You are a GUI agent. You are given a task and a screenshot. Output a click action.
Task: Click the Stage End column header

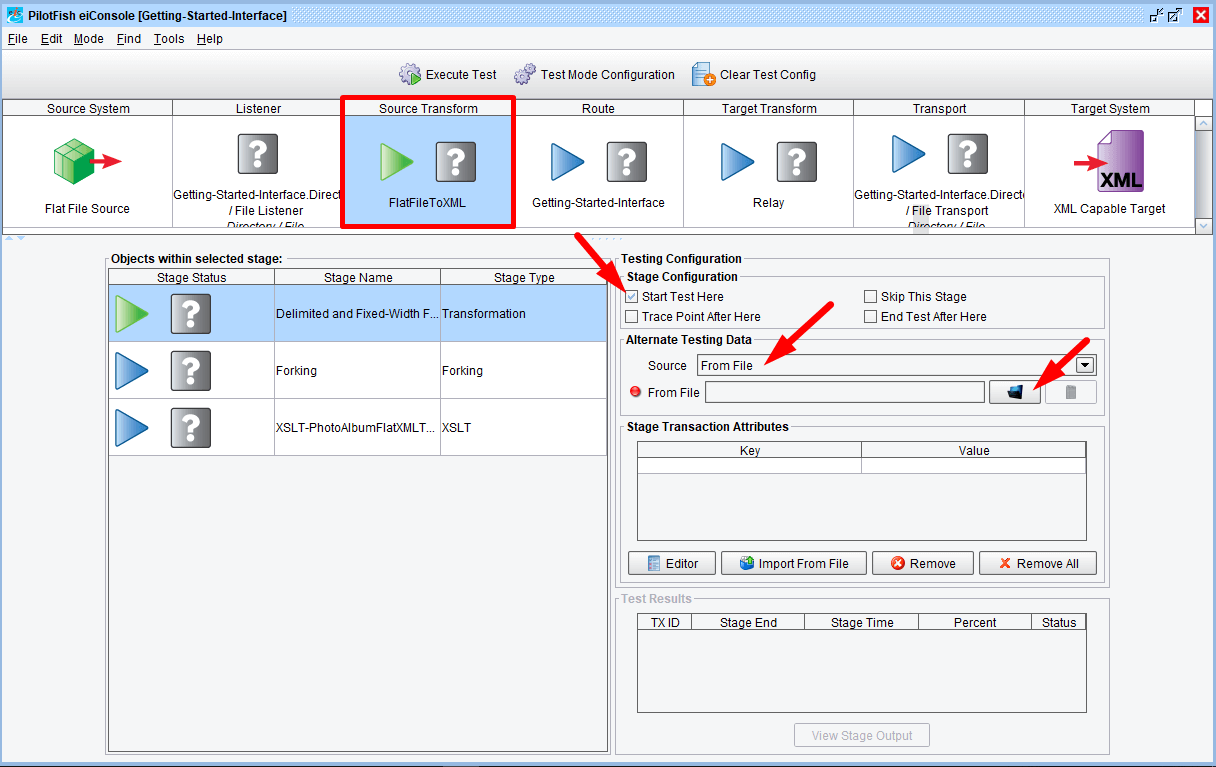[749, 622]
